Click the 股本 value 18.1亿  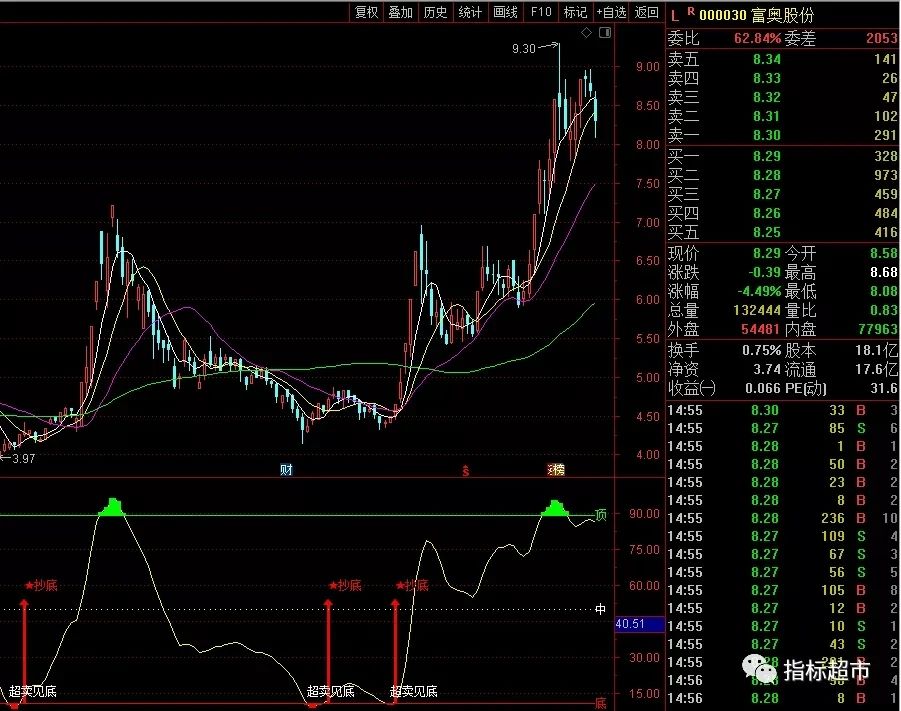point(876,350)
